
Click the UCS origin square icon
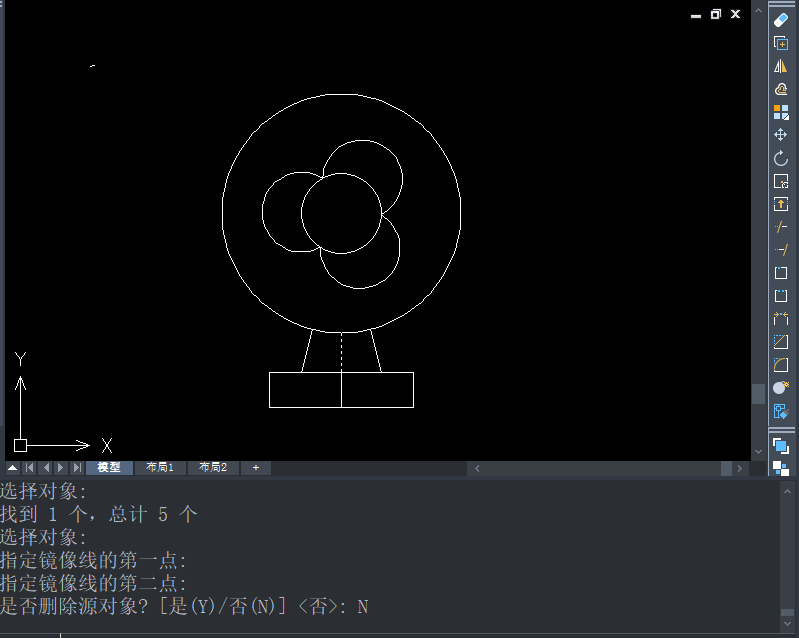click(20, 445)
